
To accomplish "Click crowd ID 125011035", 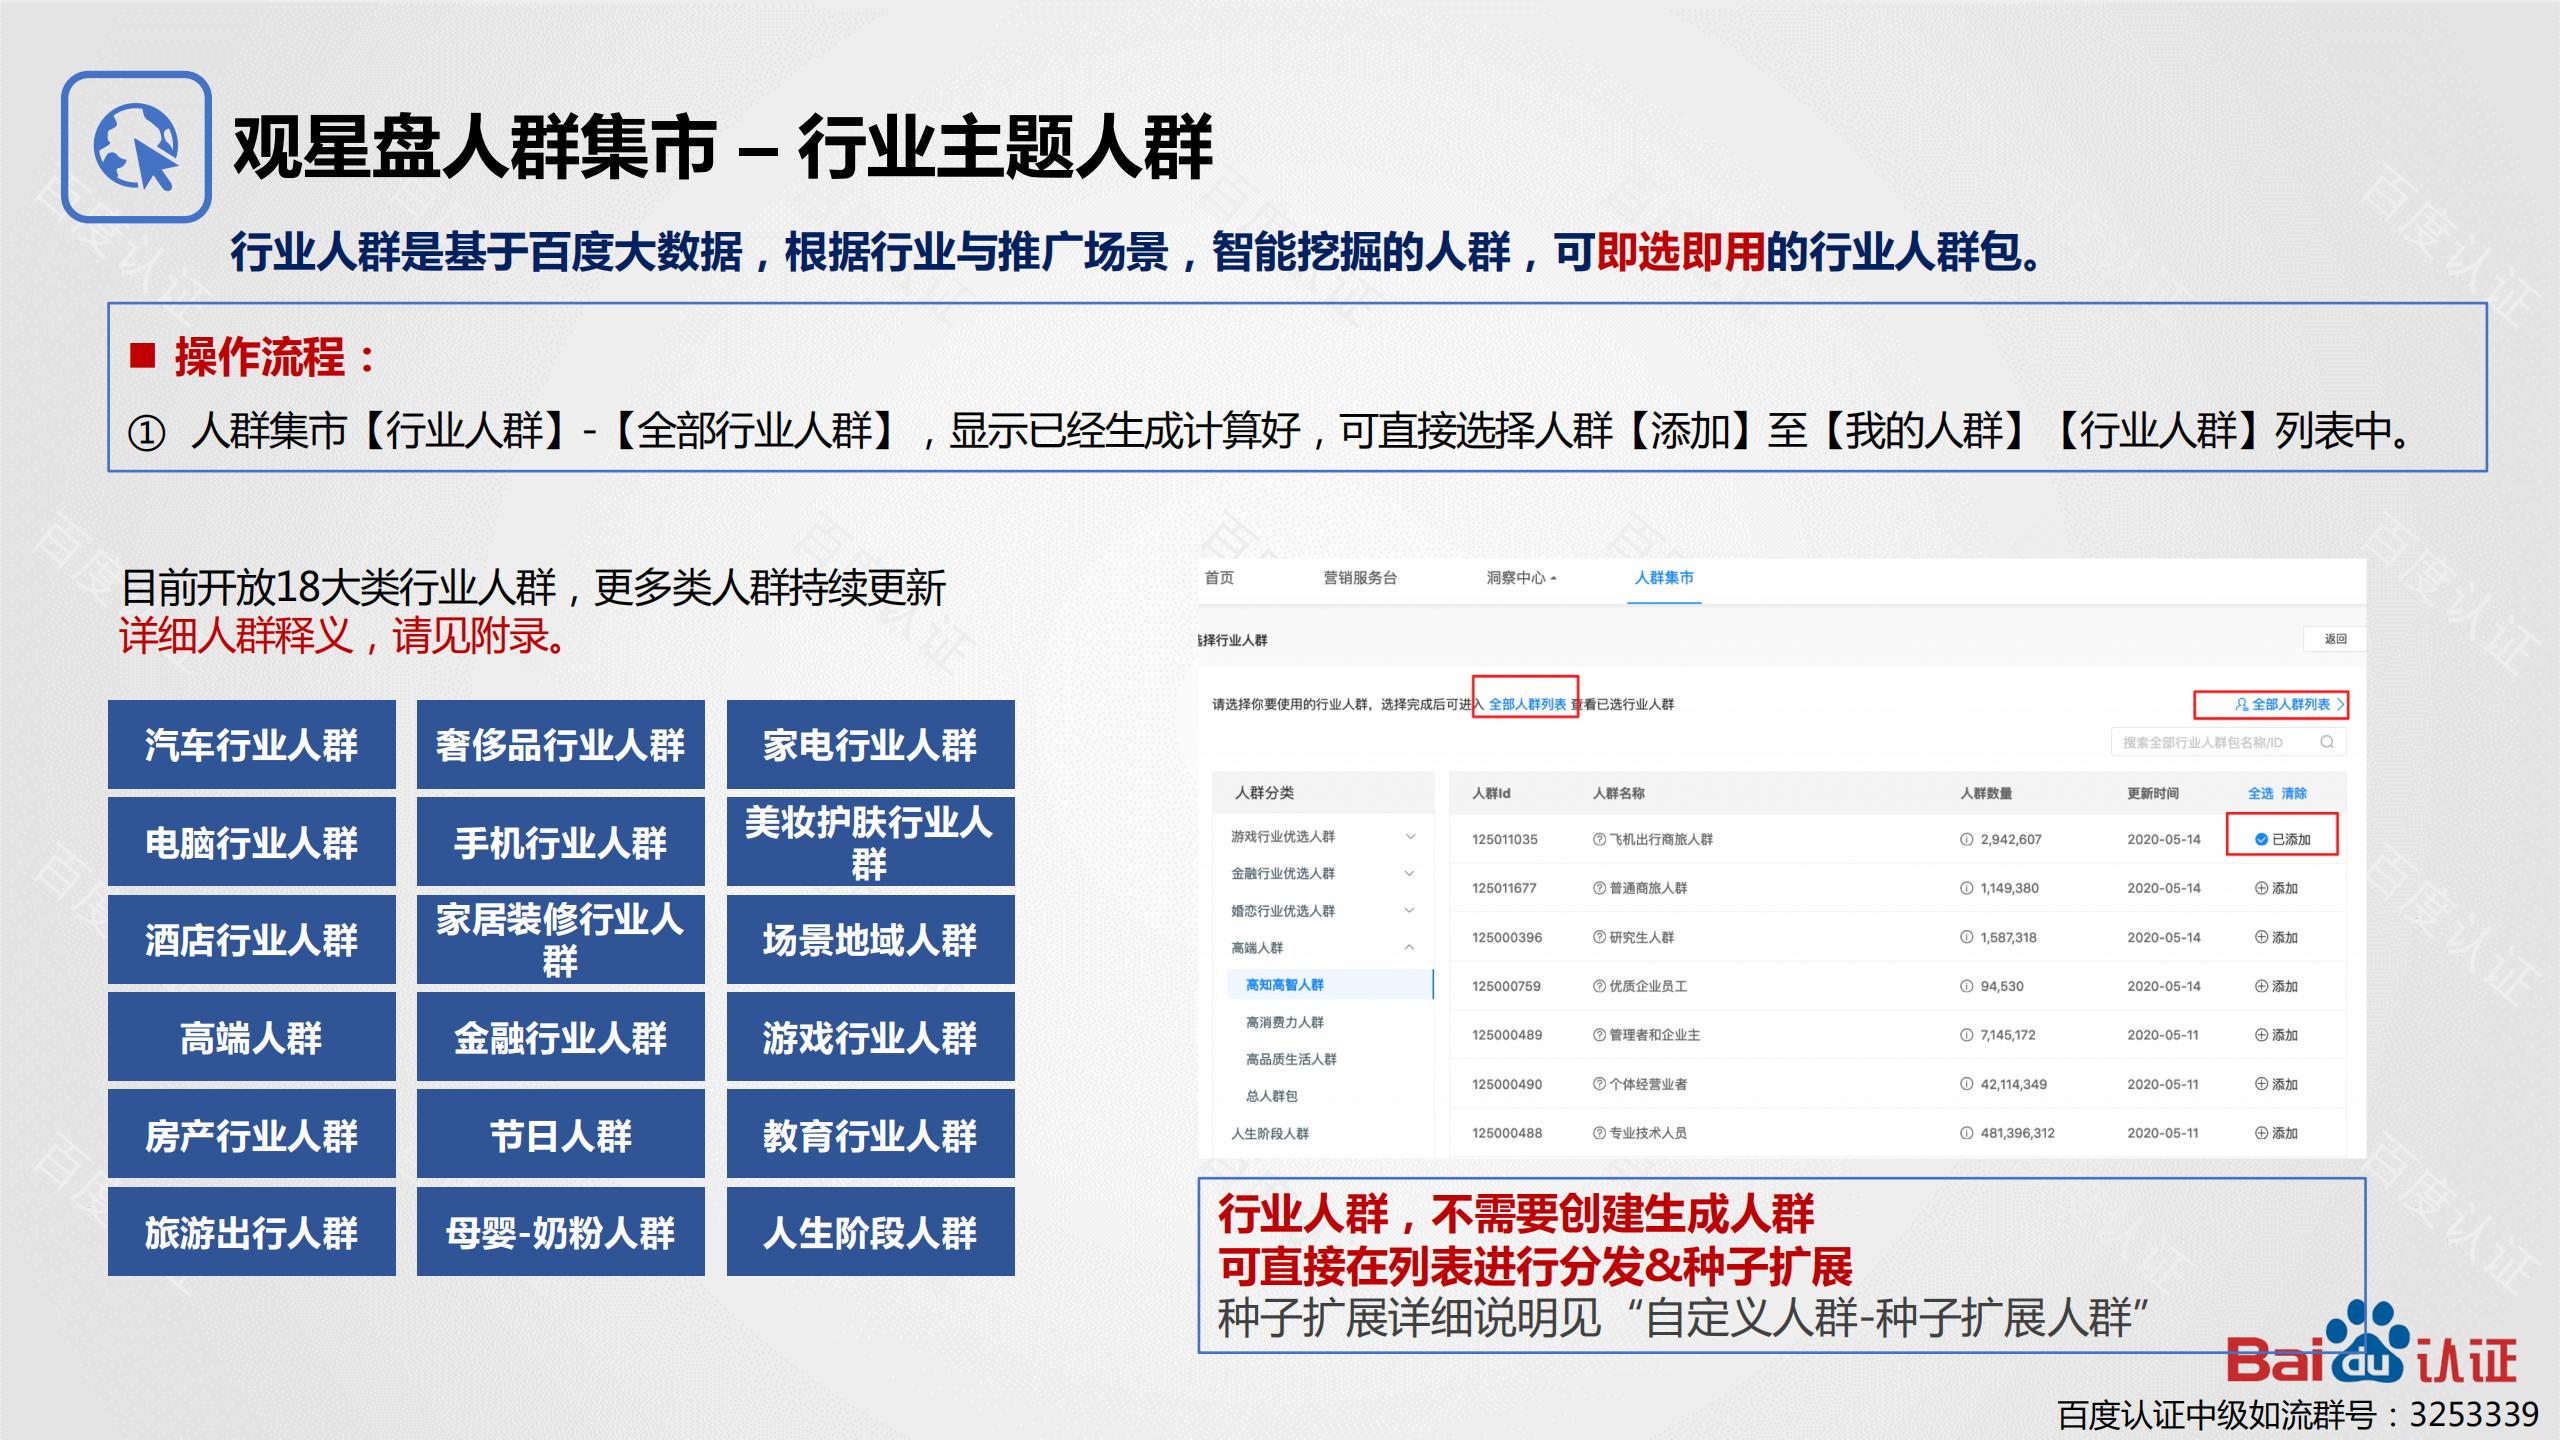I will [x=1505, y=839].
